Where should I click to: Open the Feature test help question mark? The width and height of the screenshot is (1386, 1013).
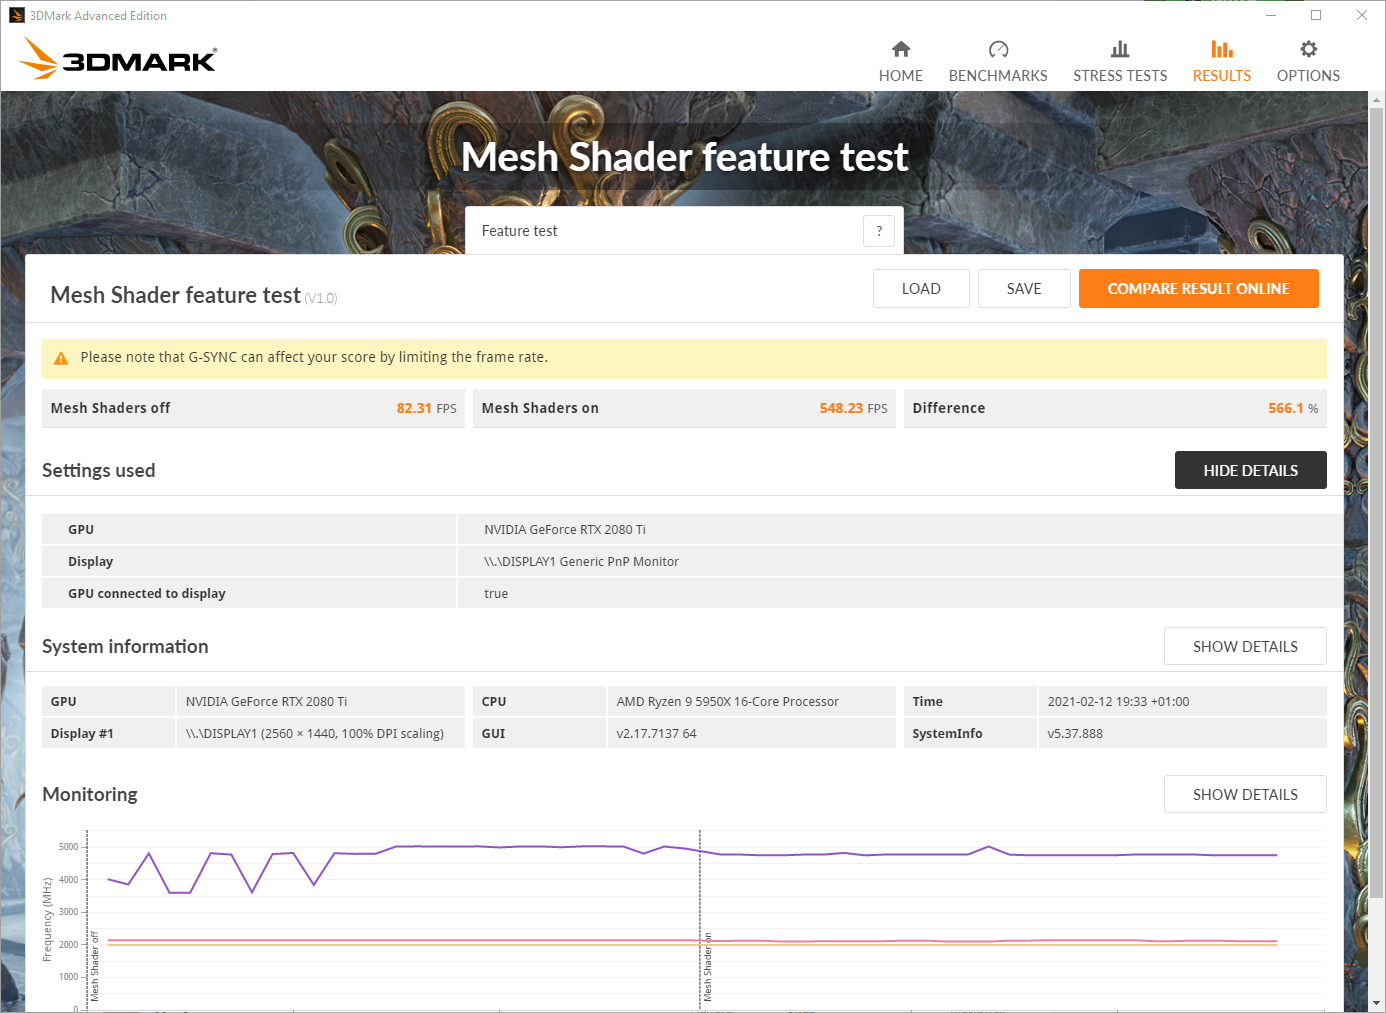pyautogui.click(x=879, y=231)
